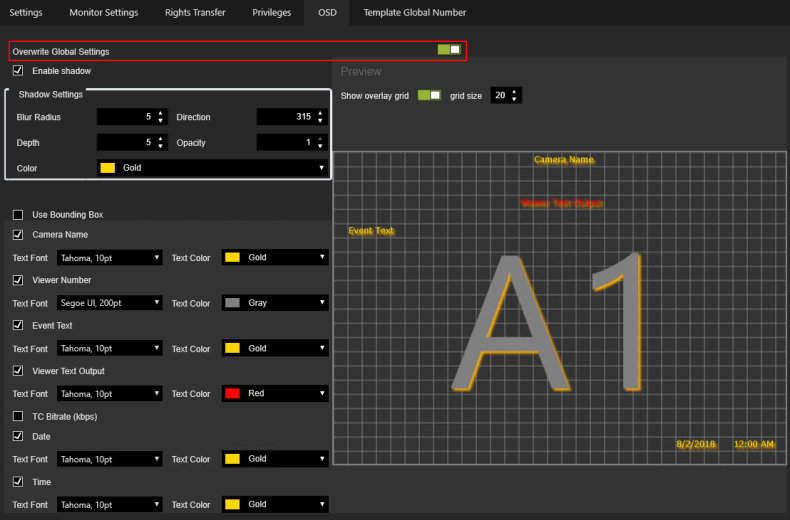Uncheck the Viewer Number checkbox
Viewport: 790px width, 520px height.
pyautogui.click(x=18, y=280)
